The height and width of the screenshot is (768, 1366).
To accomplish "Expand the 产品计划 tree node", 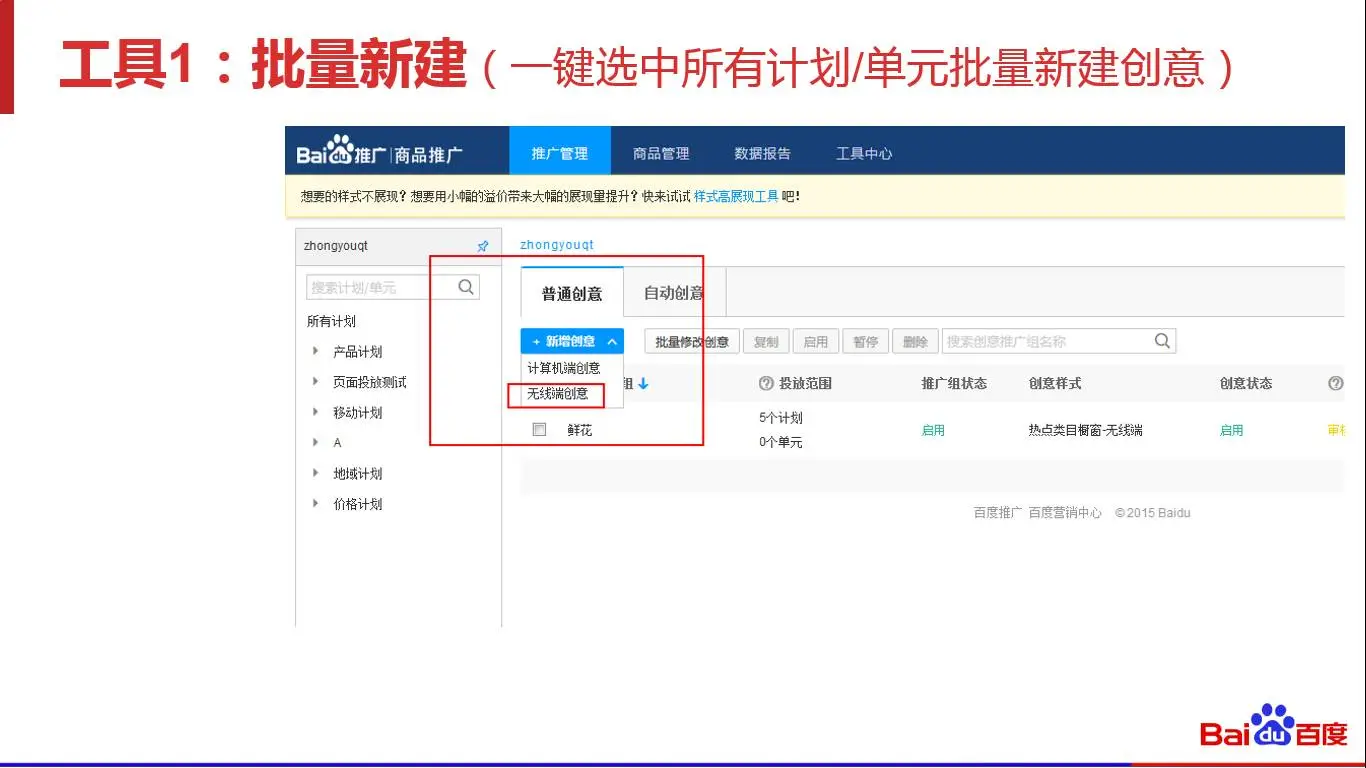I will (x=315, y=351).
